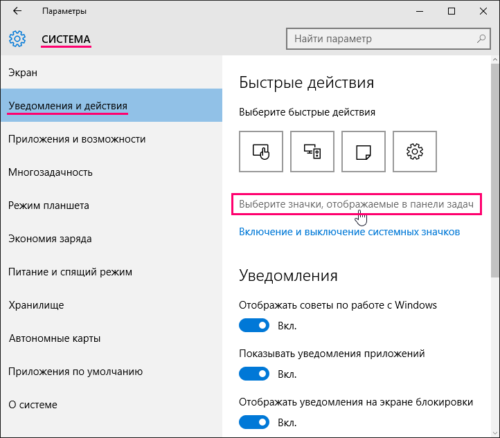Screen dimensions: 500x438
Task: Focus the Найти параметр search field
Action: point(388,39)
